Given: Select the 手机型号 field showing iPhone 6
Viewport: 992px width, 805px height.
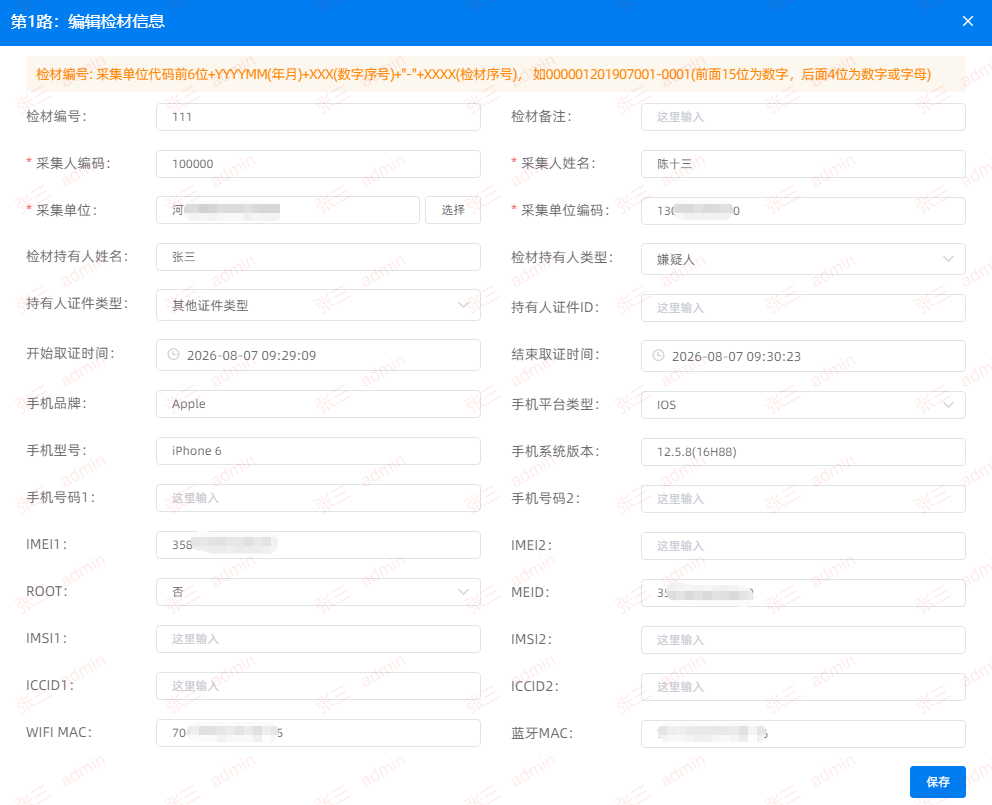Looking at the screenshot, I should coord(318,451).
